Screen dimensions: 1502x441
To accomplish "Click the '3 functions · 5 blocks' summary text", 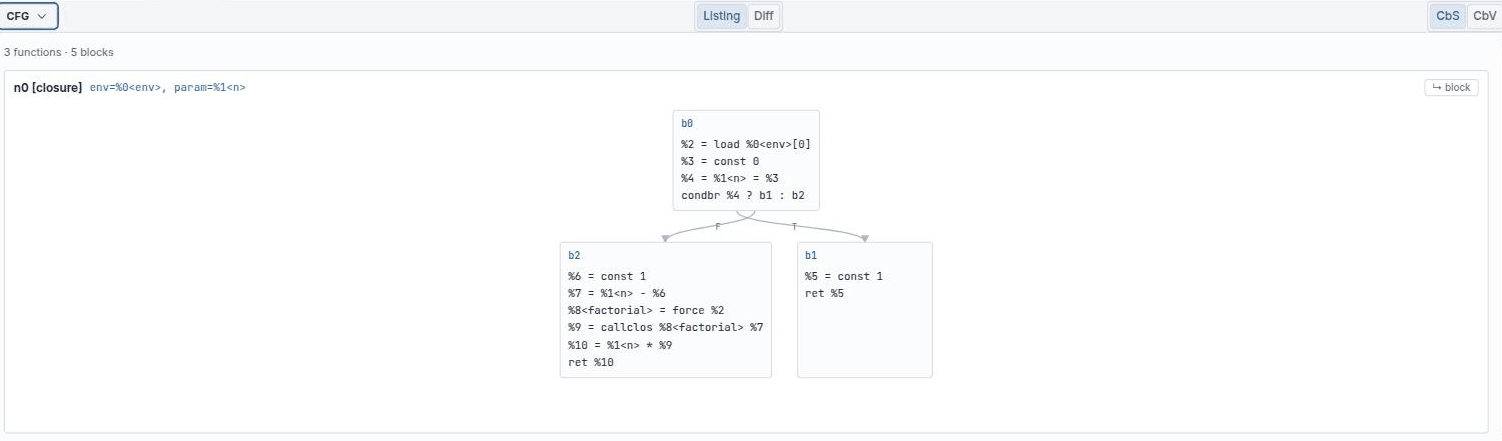I will click(x=59, y=52).
